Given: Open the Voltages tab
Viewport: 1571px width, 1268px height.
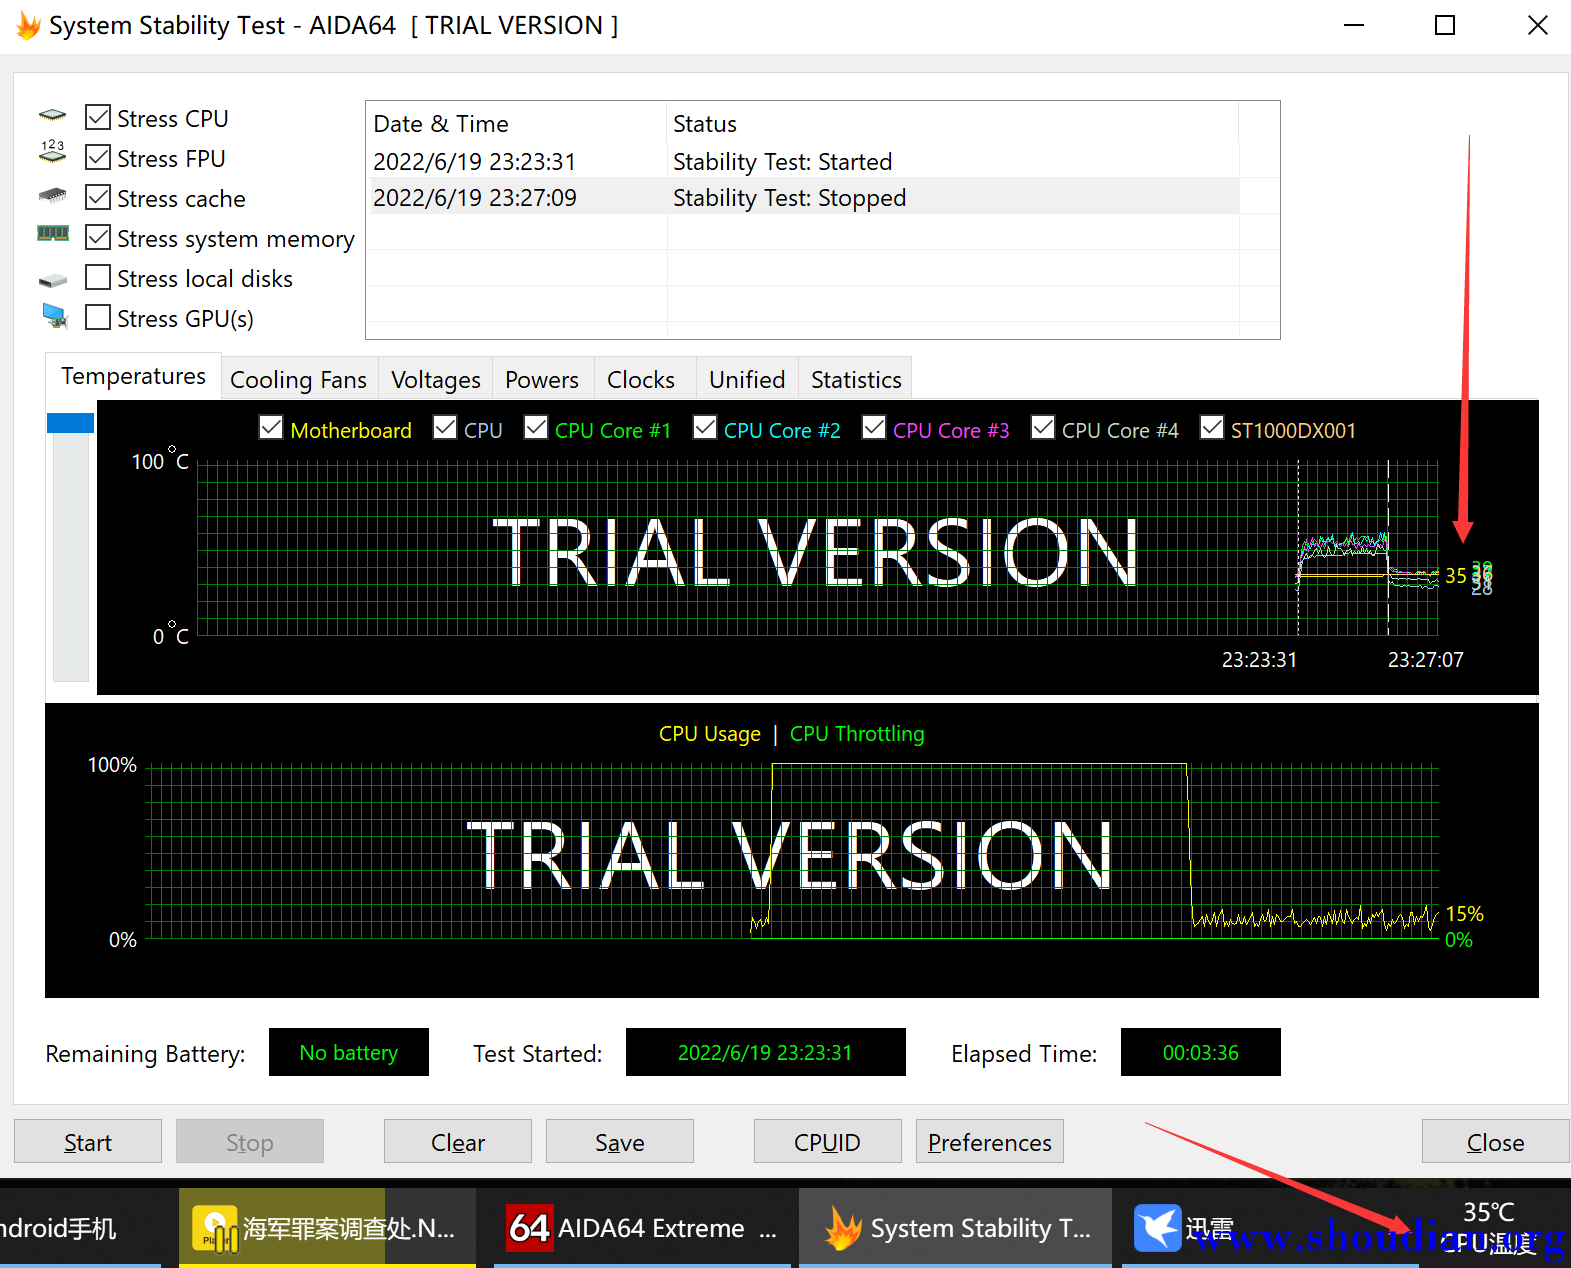Looking at the screenshot, I should [x=435, y=379].
